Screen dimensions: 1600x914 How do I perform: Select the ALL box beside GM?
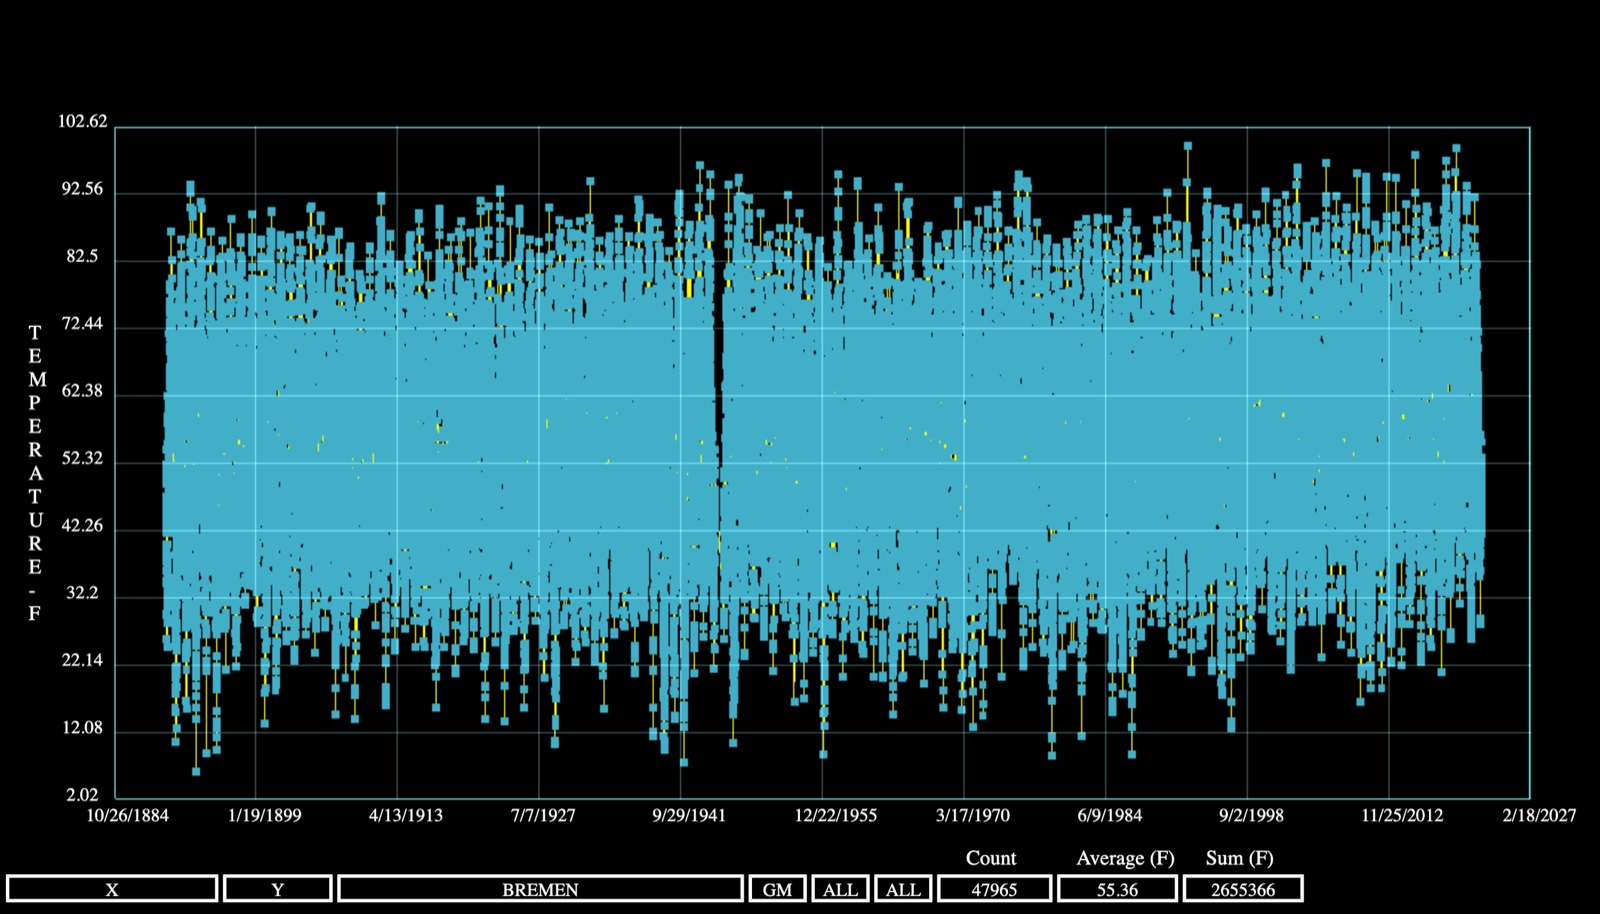pos(840,889)
